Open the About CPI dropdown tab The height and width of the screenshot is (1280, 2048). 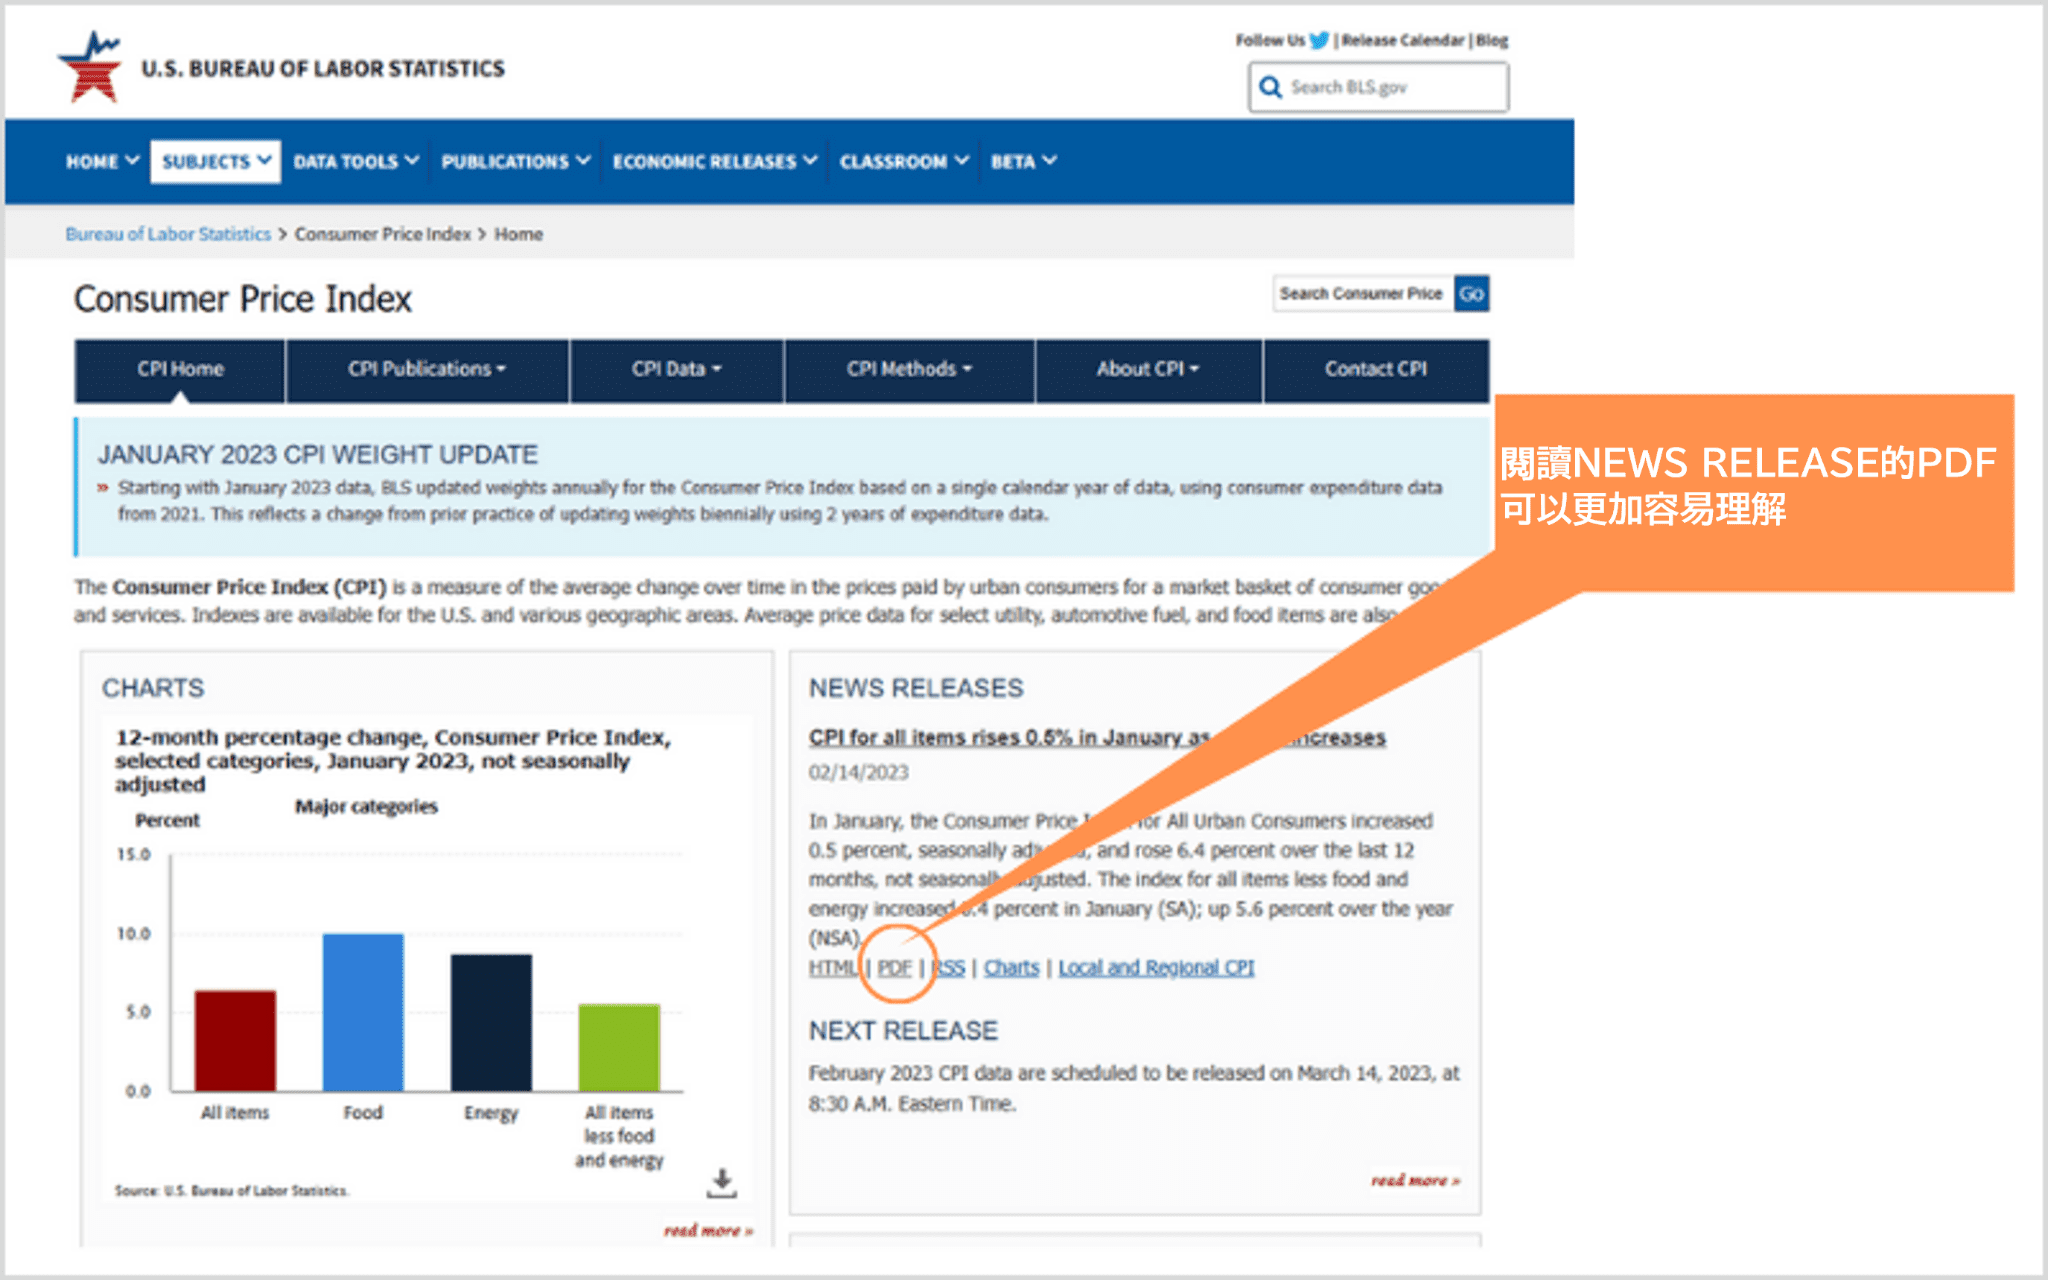point(1148,369)
